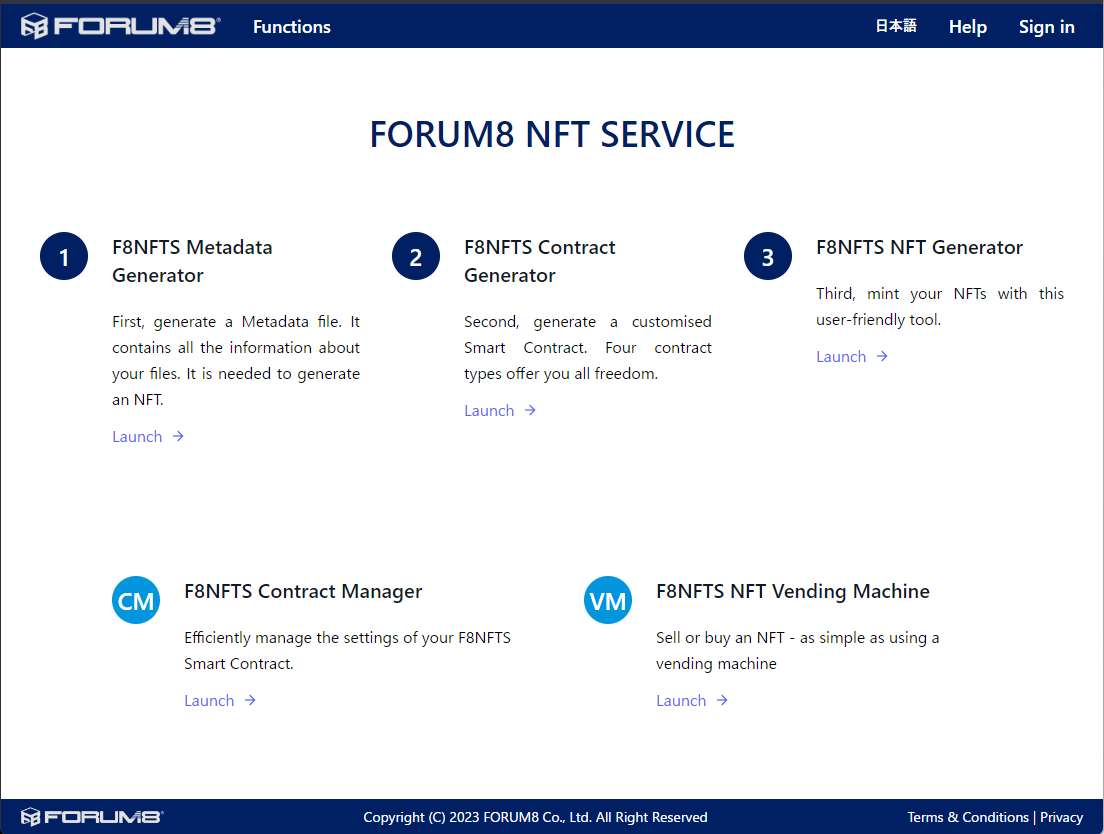
Task: Click the F8NFTS NFT Generator heading
Action: point(919,247)
